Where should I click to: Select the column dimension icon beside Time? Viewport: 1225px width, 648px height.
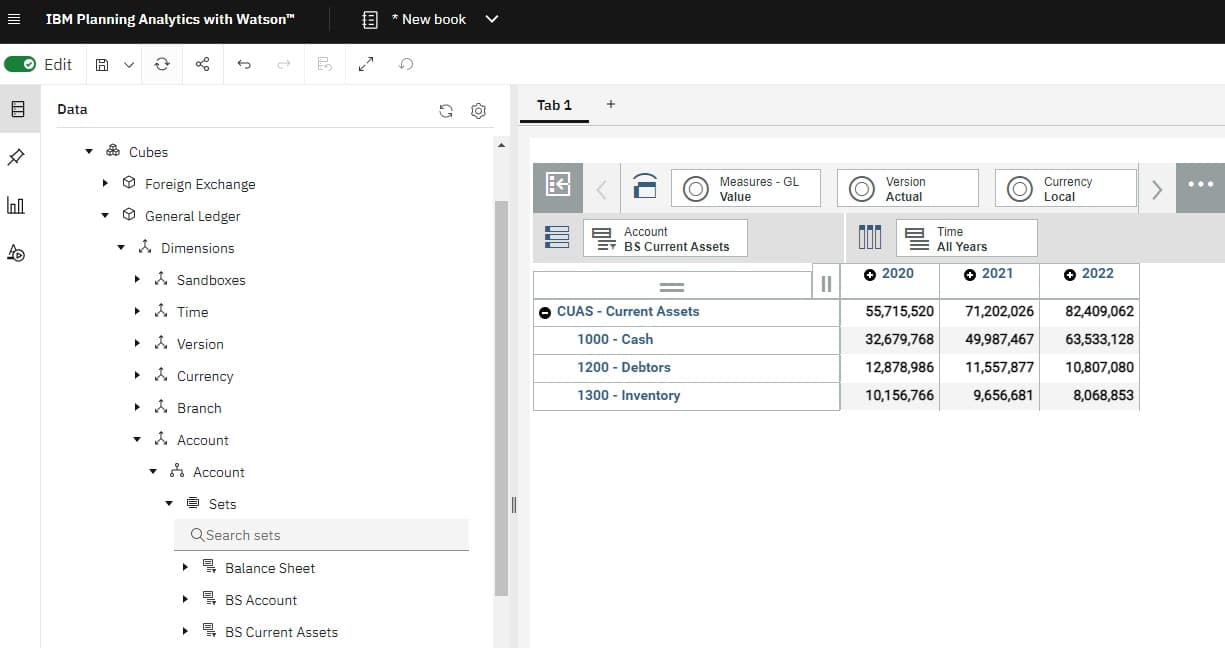tap(869, 237)
